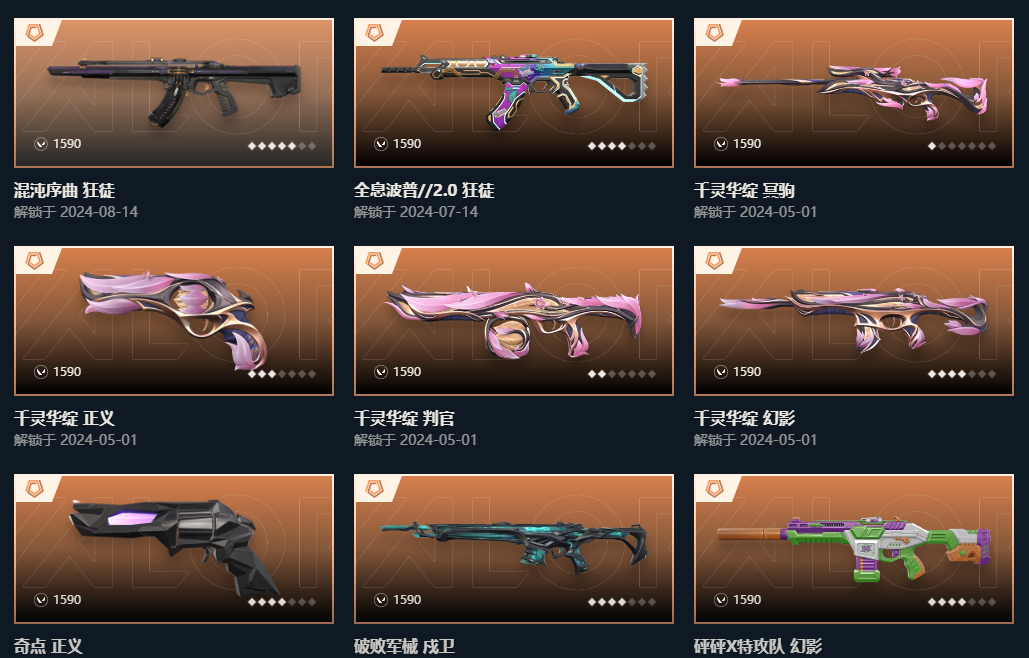
Task: Click tier badge icon on 混沌序曲 狂徒 card
Action: tap(34, 32)
